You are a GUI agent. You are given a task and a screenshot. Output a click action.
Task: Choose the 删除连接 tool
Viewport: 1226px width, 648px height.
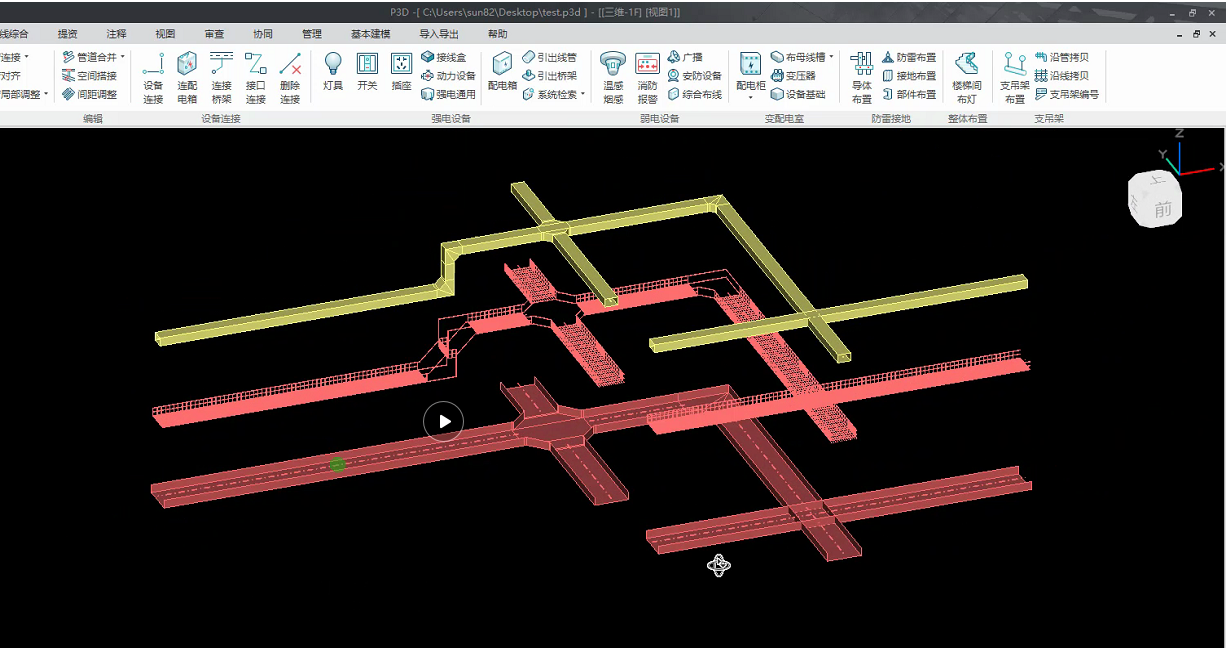pos(290,76)
